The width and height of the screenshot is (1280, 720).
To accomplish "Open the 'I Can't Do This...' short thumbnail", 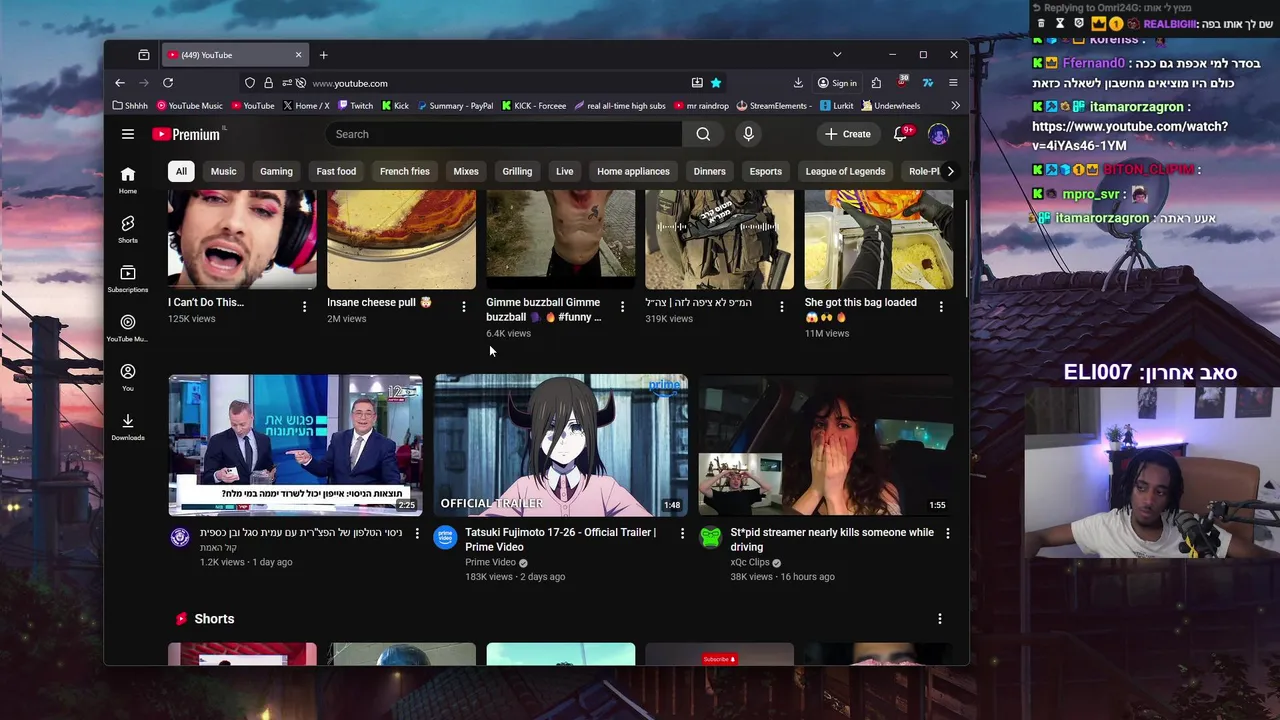I will pyautogui.click(x=242, y=239).
